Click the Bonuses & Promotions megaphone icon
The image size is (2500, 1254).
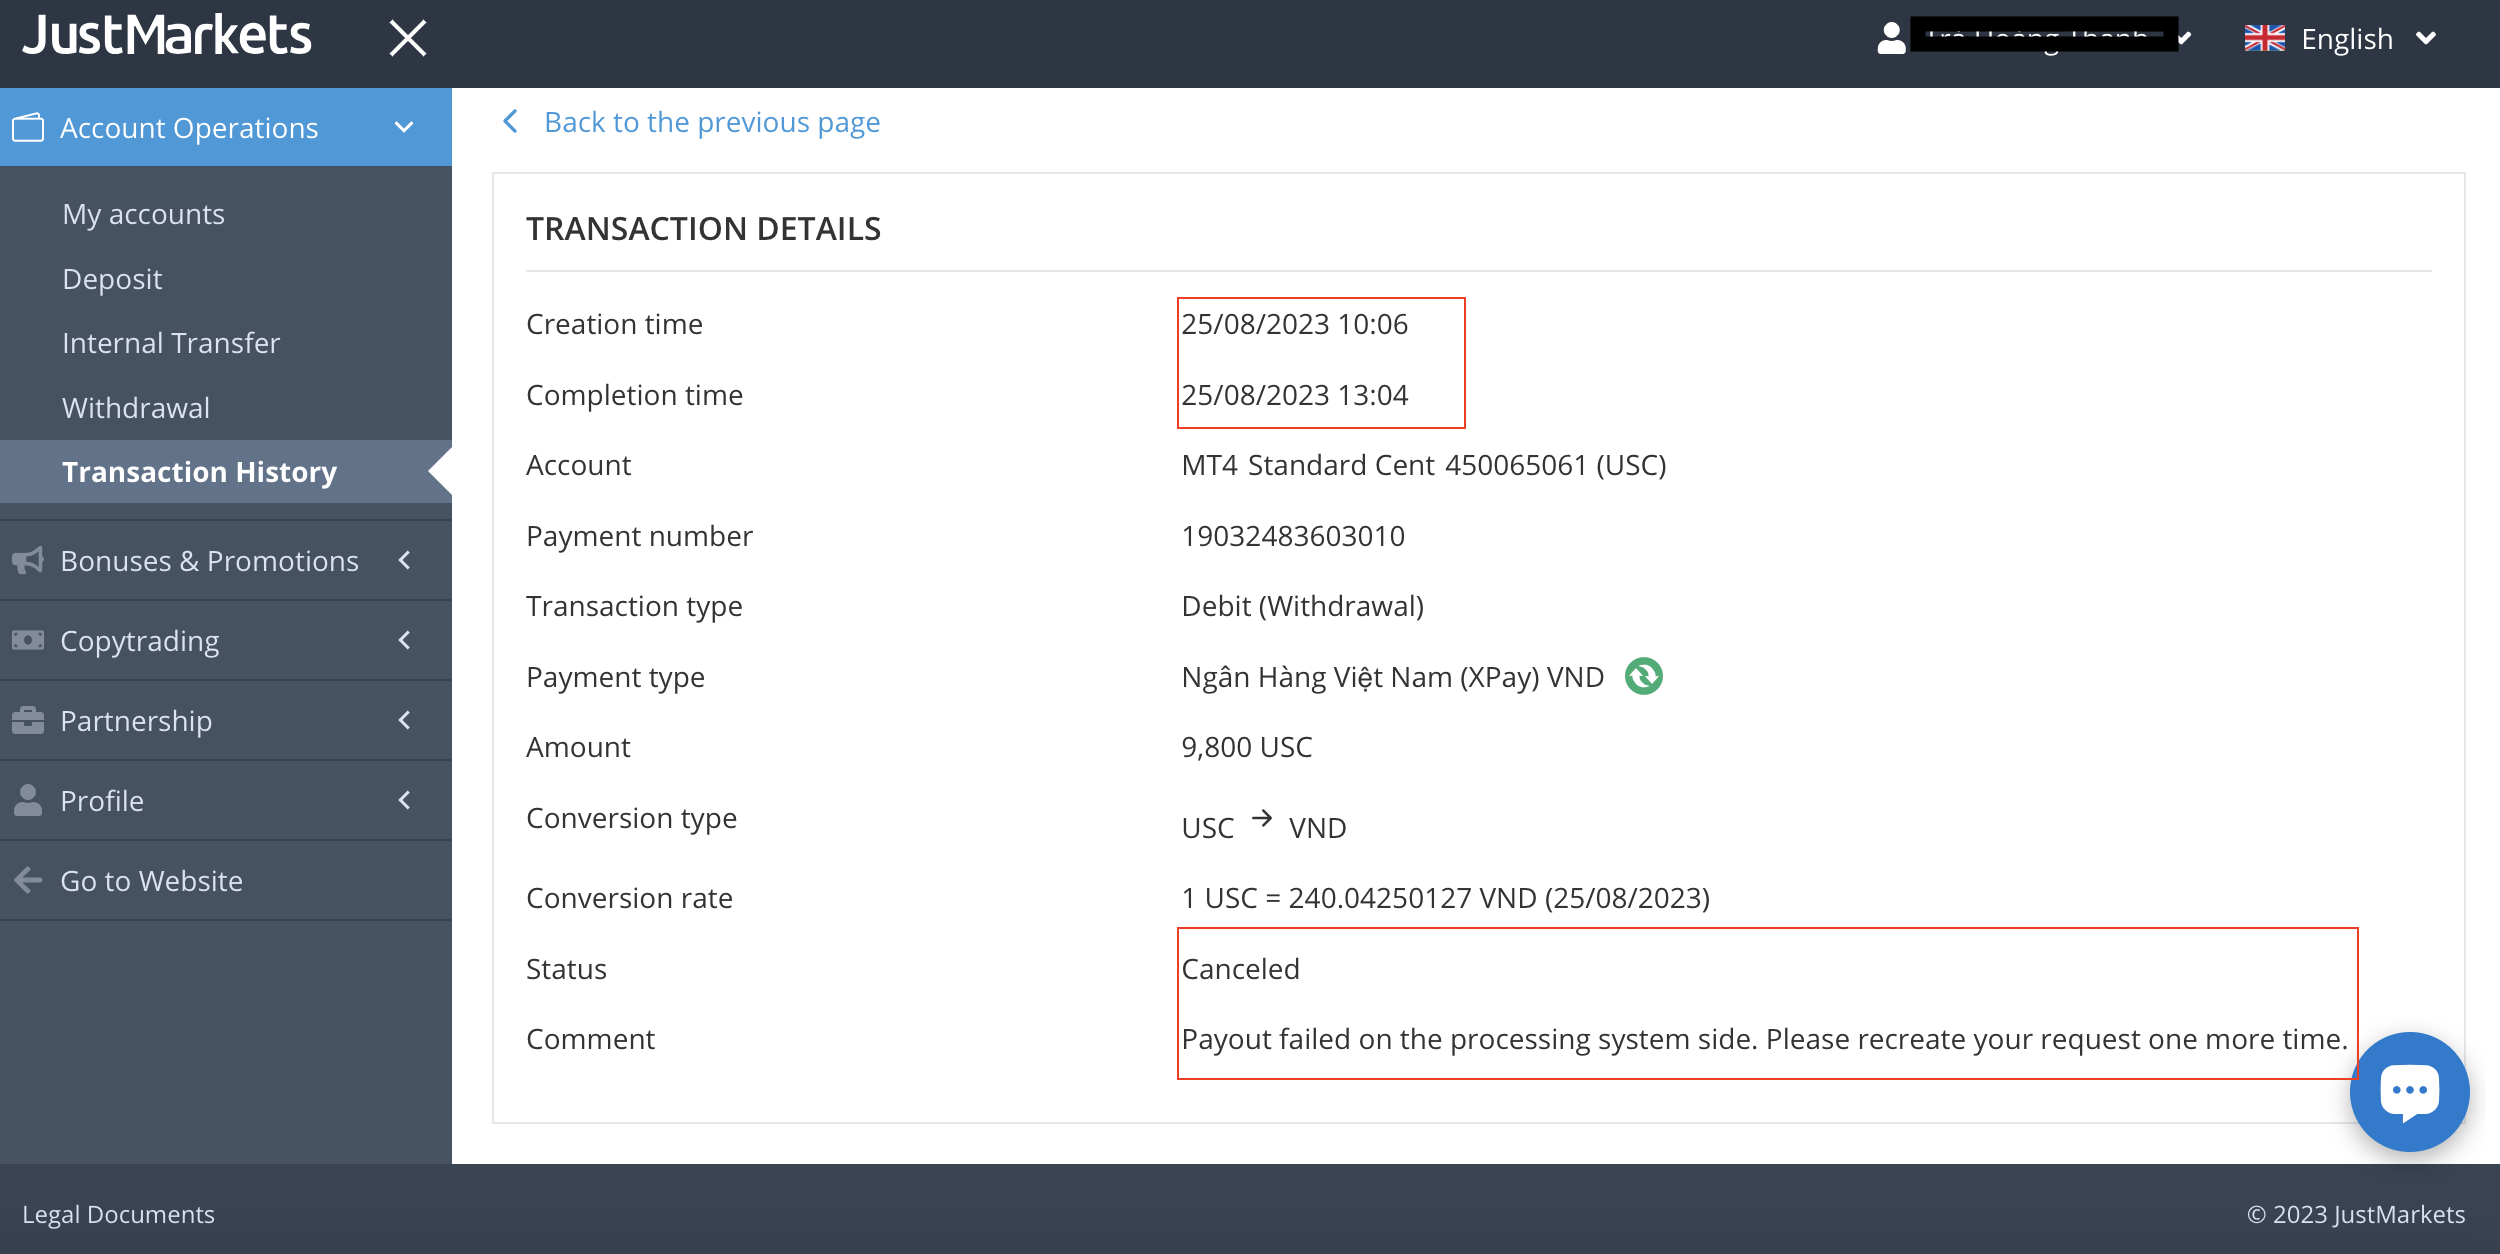pos(28,561)
